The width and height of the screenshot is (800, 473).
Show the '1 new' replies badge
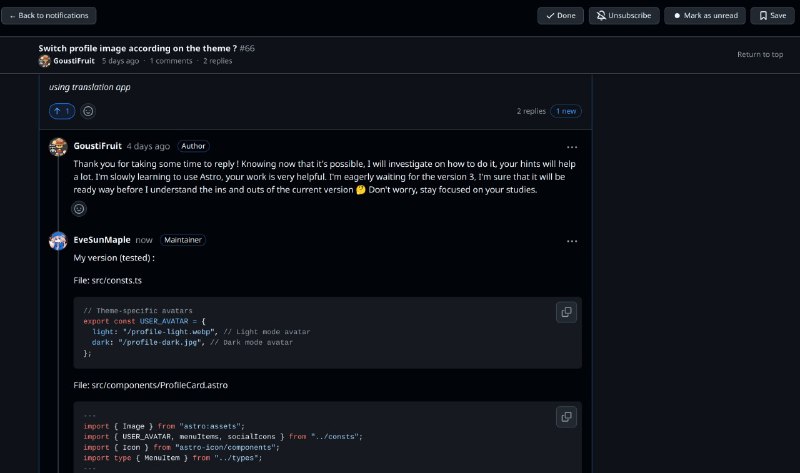(566, 111)
